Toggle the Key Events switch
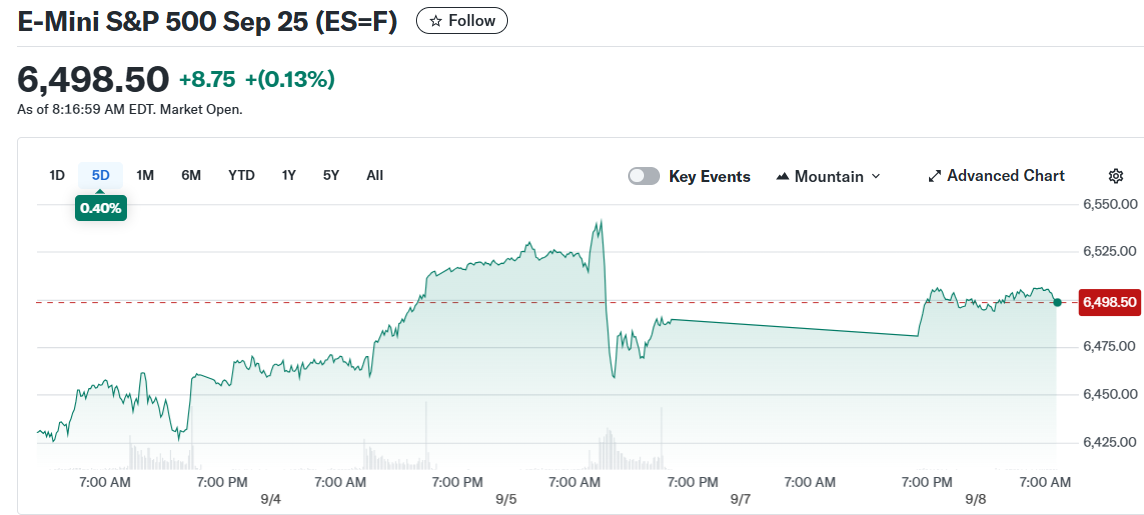 coord(644,176)
